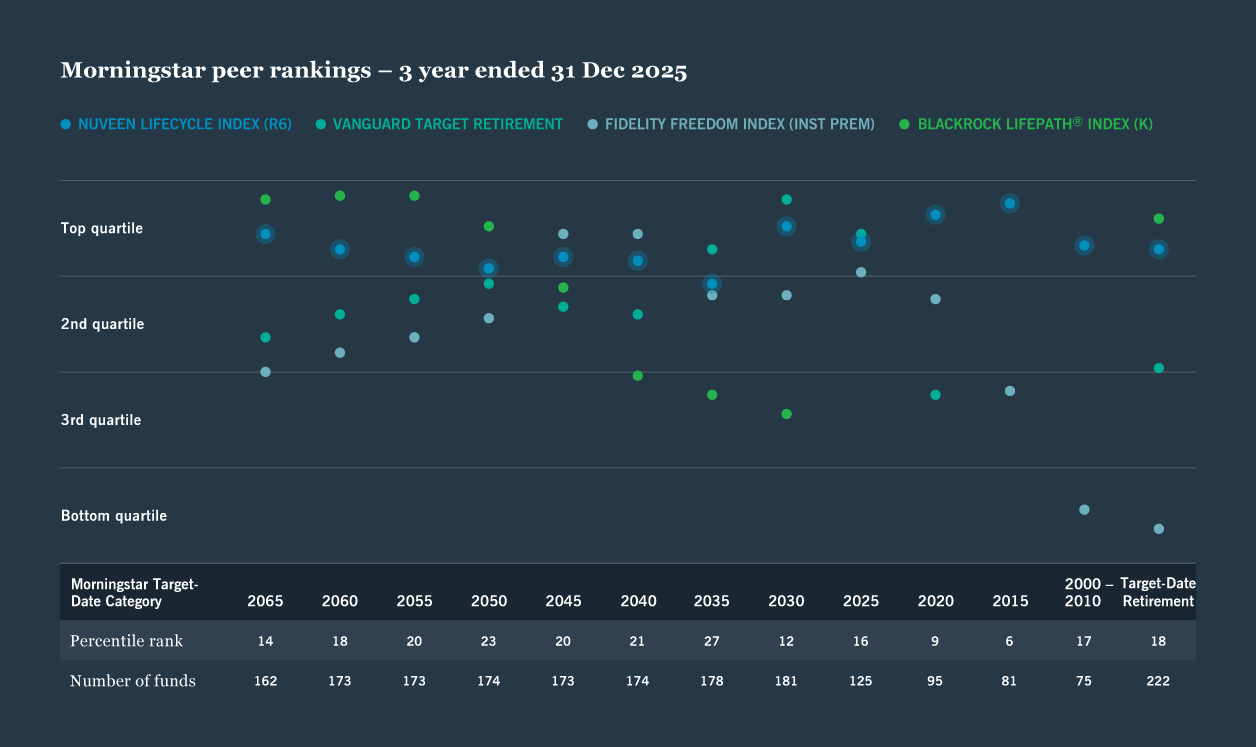1256x747 pixels.
Task: Select the Vanguard Target Retirement legend marker
Action: coord(320,124)
